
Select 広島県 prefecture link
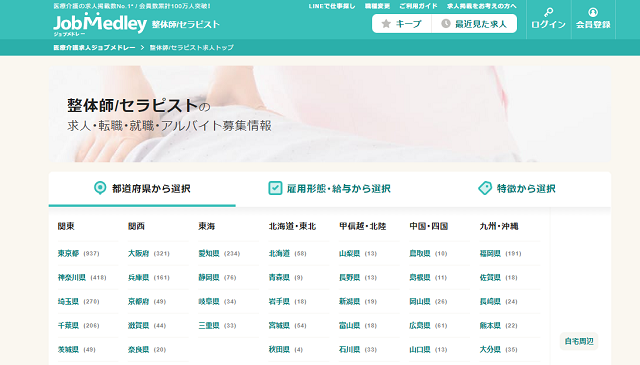pos(420,326)
